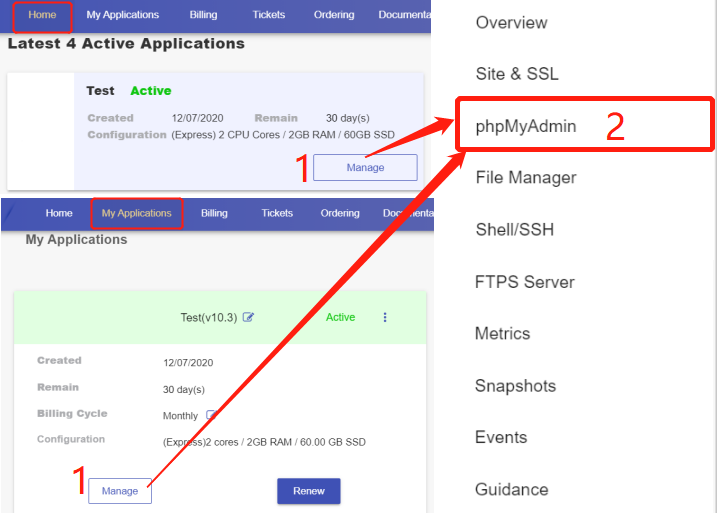
Task: Select the highlighted My Applications tab in the lower bar
Action: point(137,213)
